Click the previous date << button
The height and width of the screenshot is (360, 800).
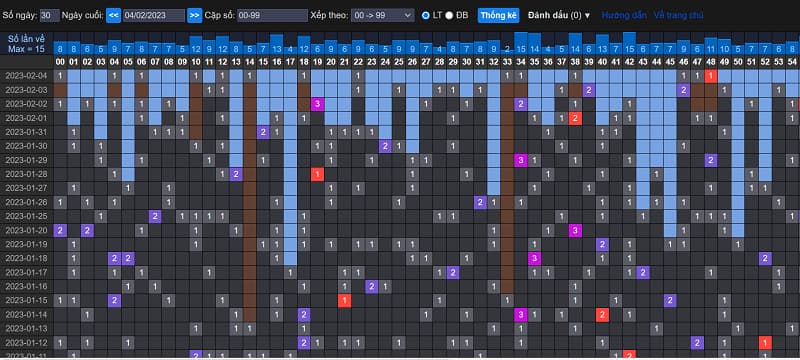pos(113,15)
